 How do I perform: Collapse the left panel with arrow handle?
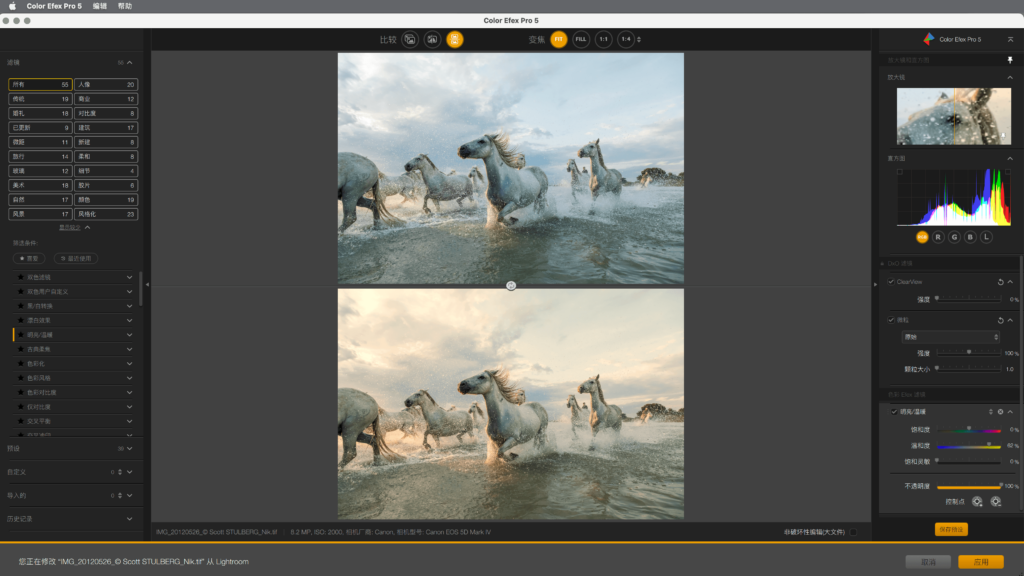[147, 285]
